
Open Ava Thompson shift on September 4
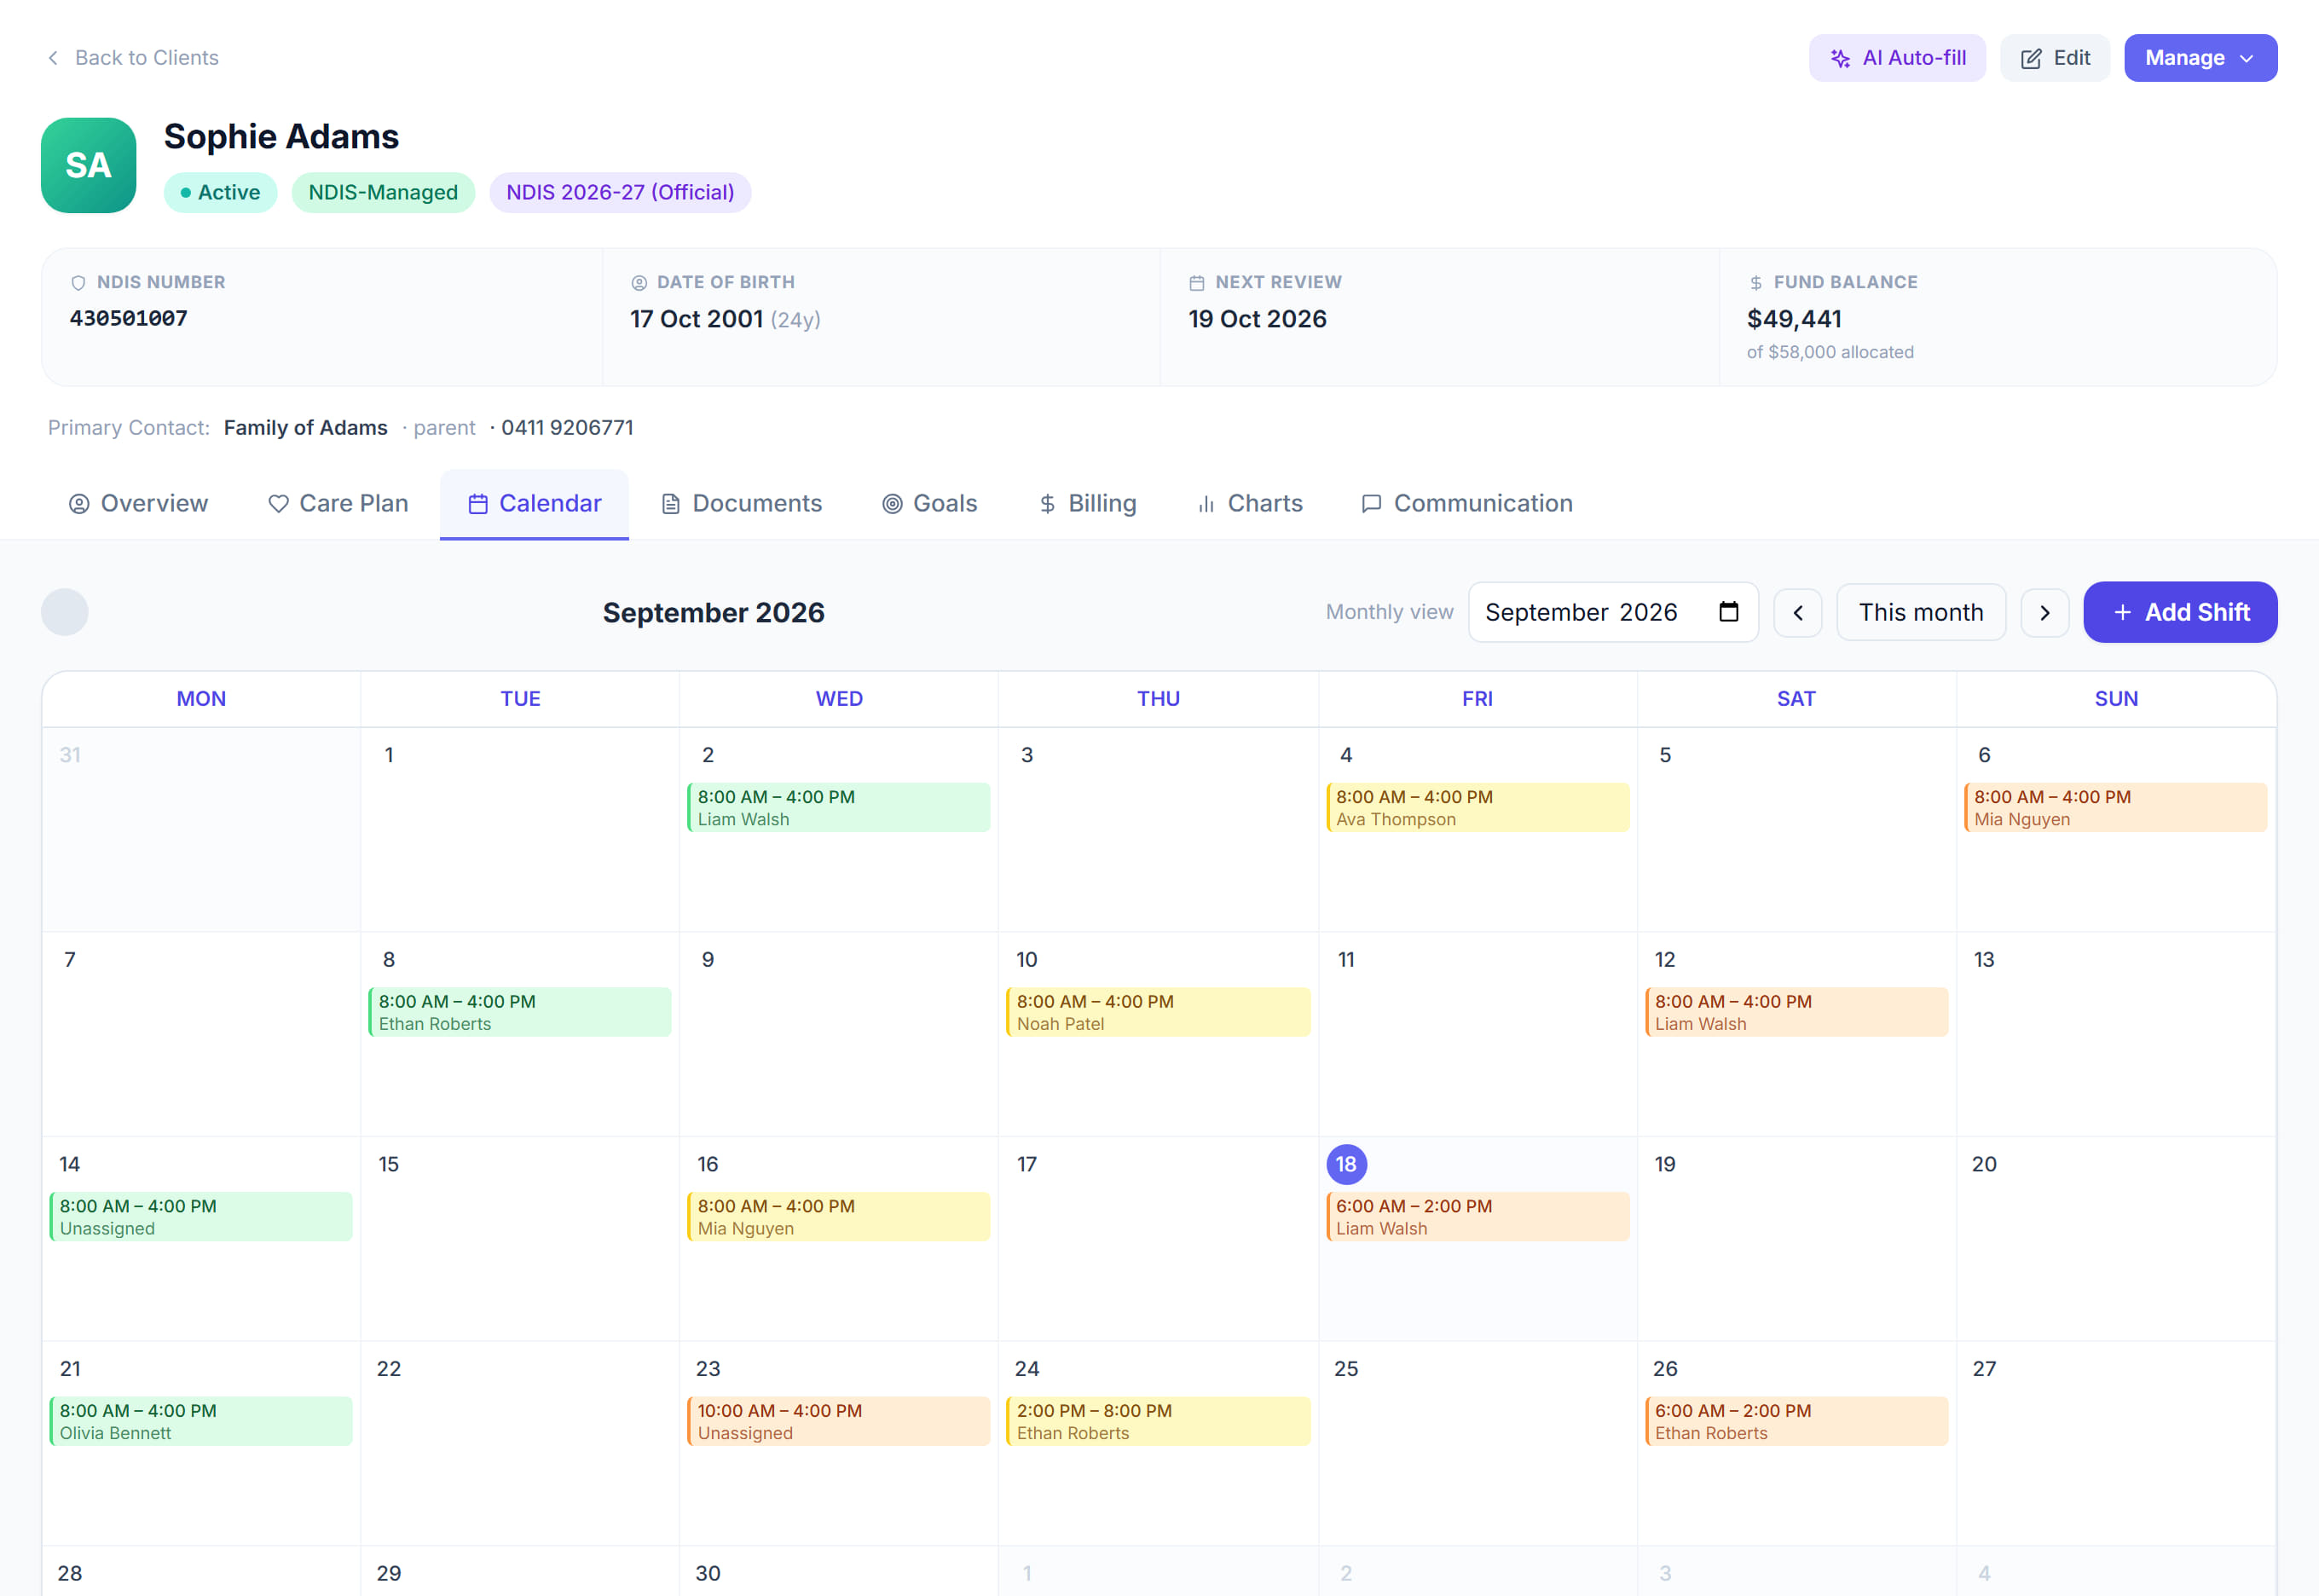click(1477, 807)
